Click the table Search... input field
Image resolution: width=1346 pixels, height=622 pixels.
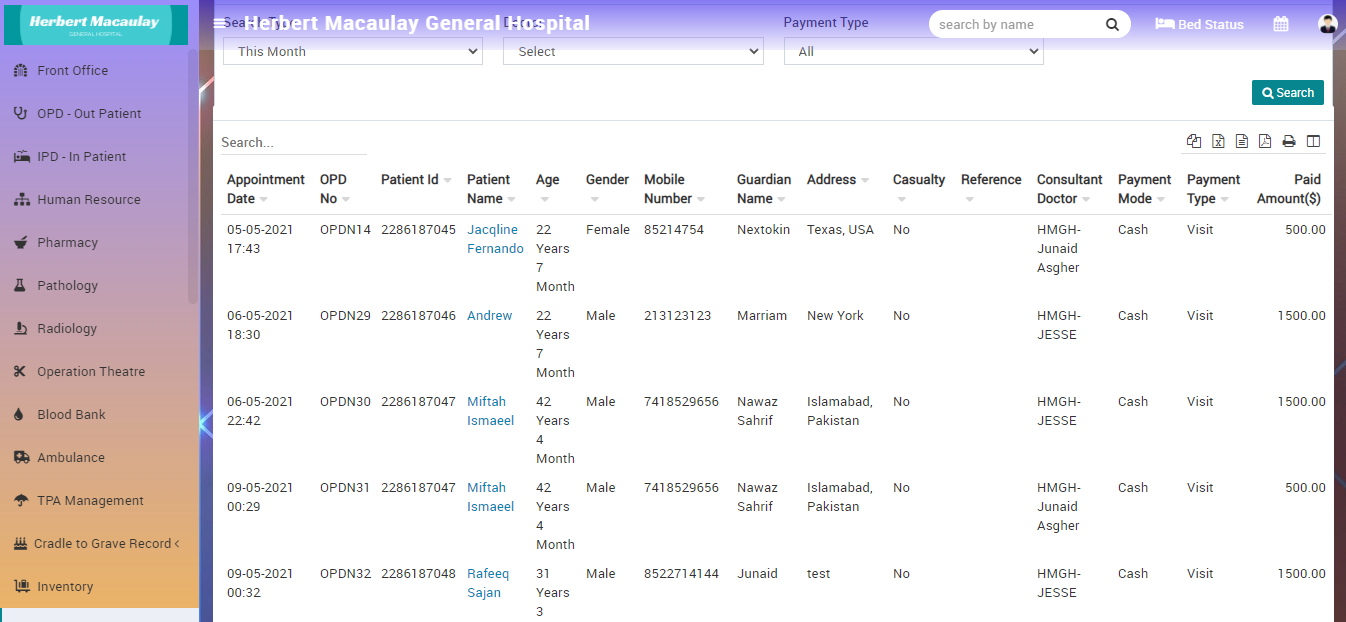293,143
